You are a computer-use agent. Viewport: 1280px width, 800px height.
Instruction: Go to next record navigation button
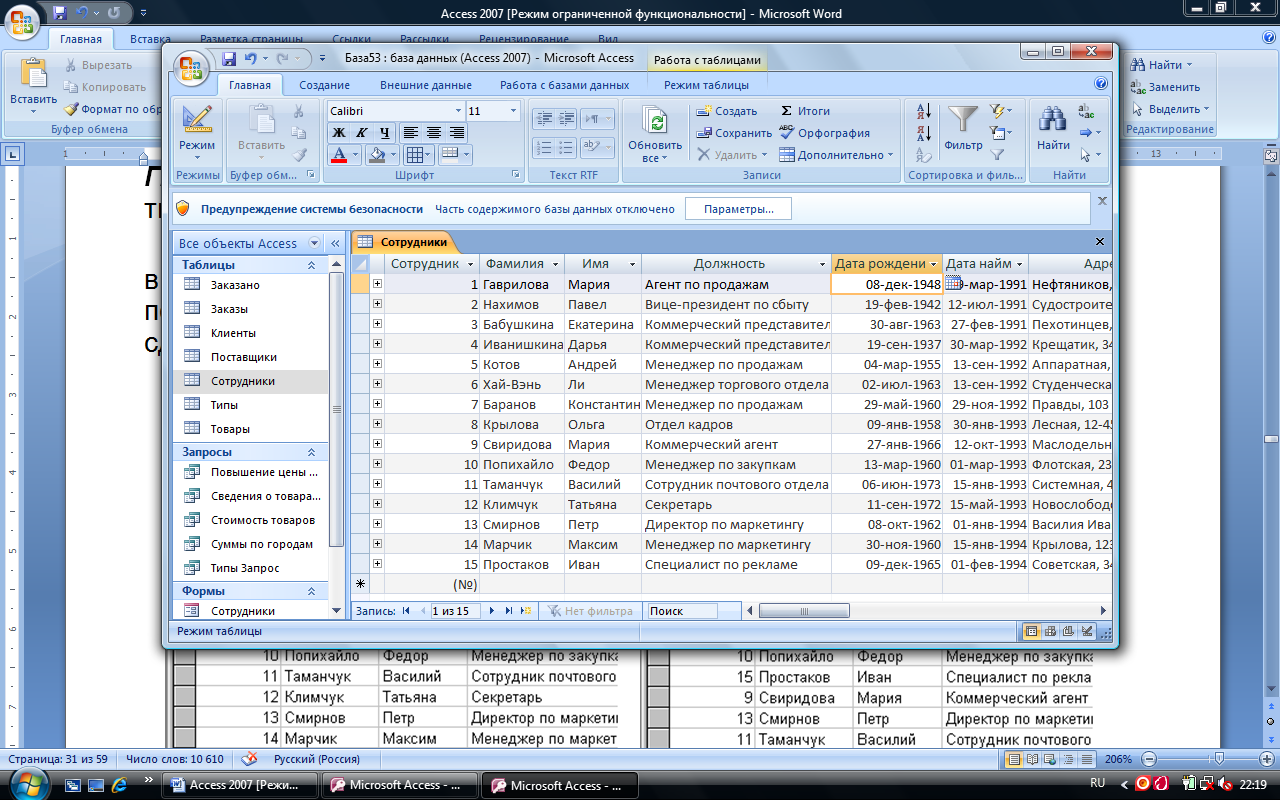click(x=492, y=610)
